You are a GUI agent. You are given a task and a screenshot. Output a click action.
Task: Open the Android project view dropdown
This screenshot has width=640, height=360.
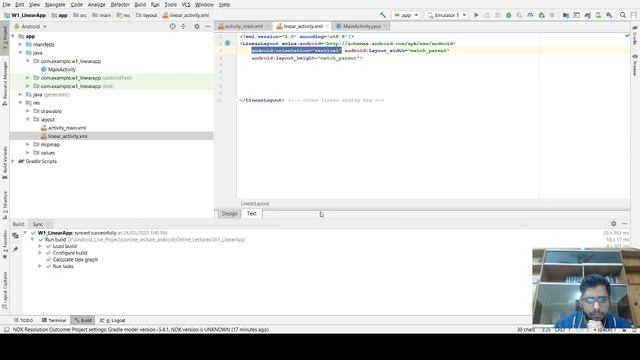(x=31, y=26)
